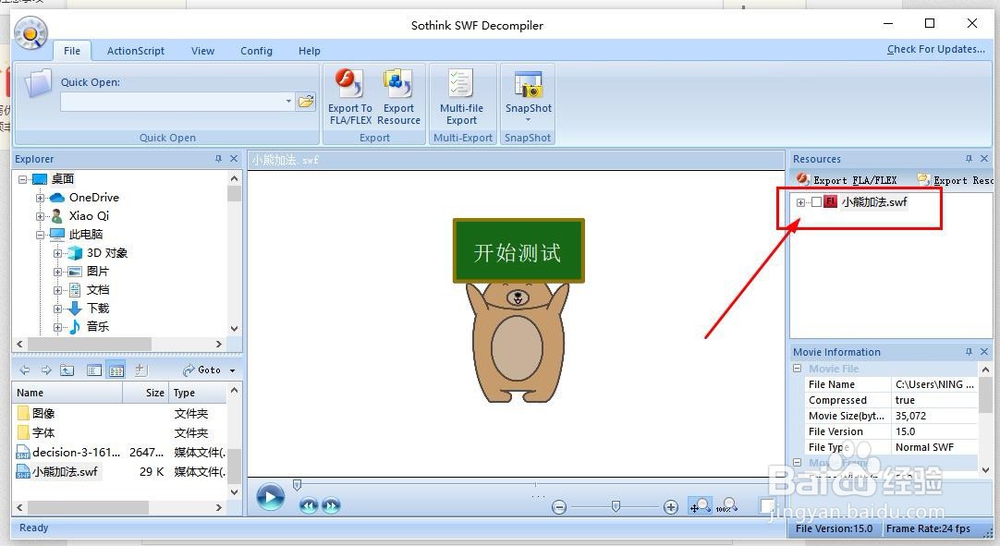1000x546 pixels.
Task: Switch to the View ribbon tab
Action: pos(203,51)
